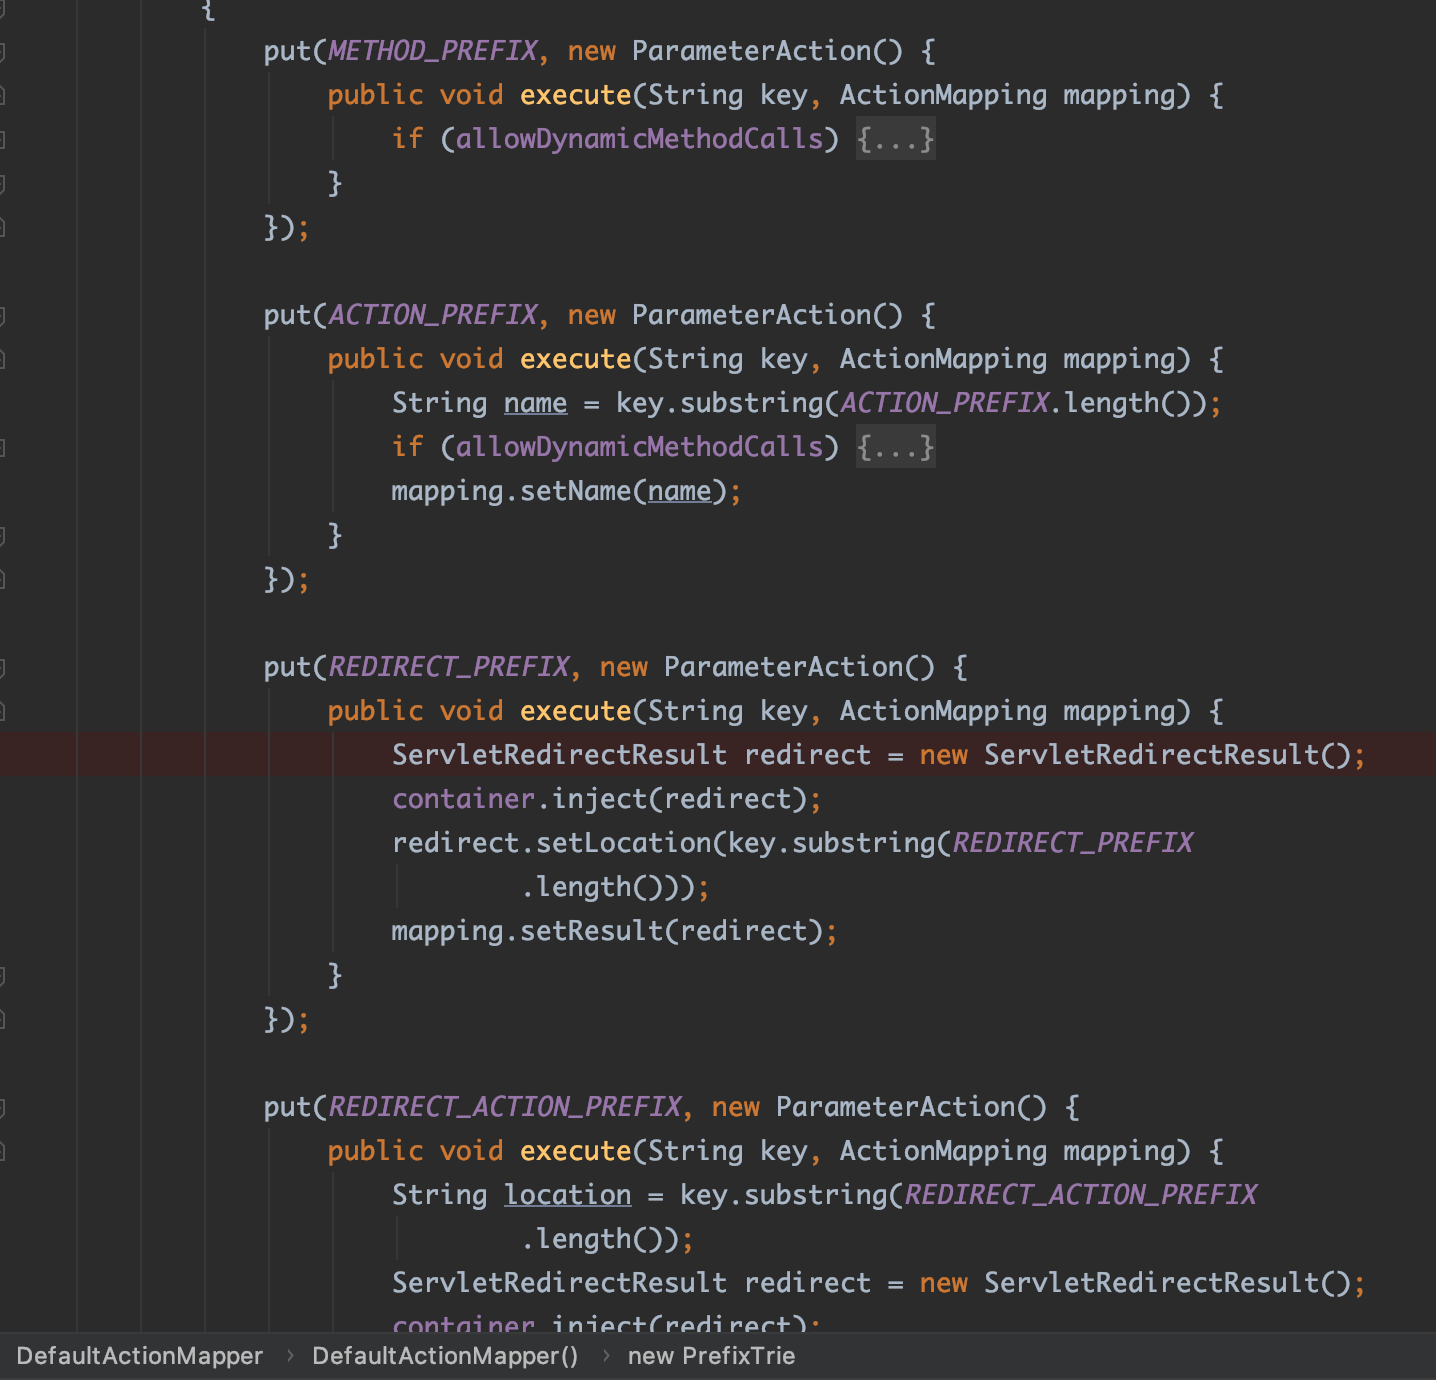The height and width of the screenshot is (1380, 1436).
Task: Click REDIRECT_PREFIX inside redirect.setLocation call
Action: [1073, 843]
